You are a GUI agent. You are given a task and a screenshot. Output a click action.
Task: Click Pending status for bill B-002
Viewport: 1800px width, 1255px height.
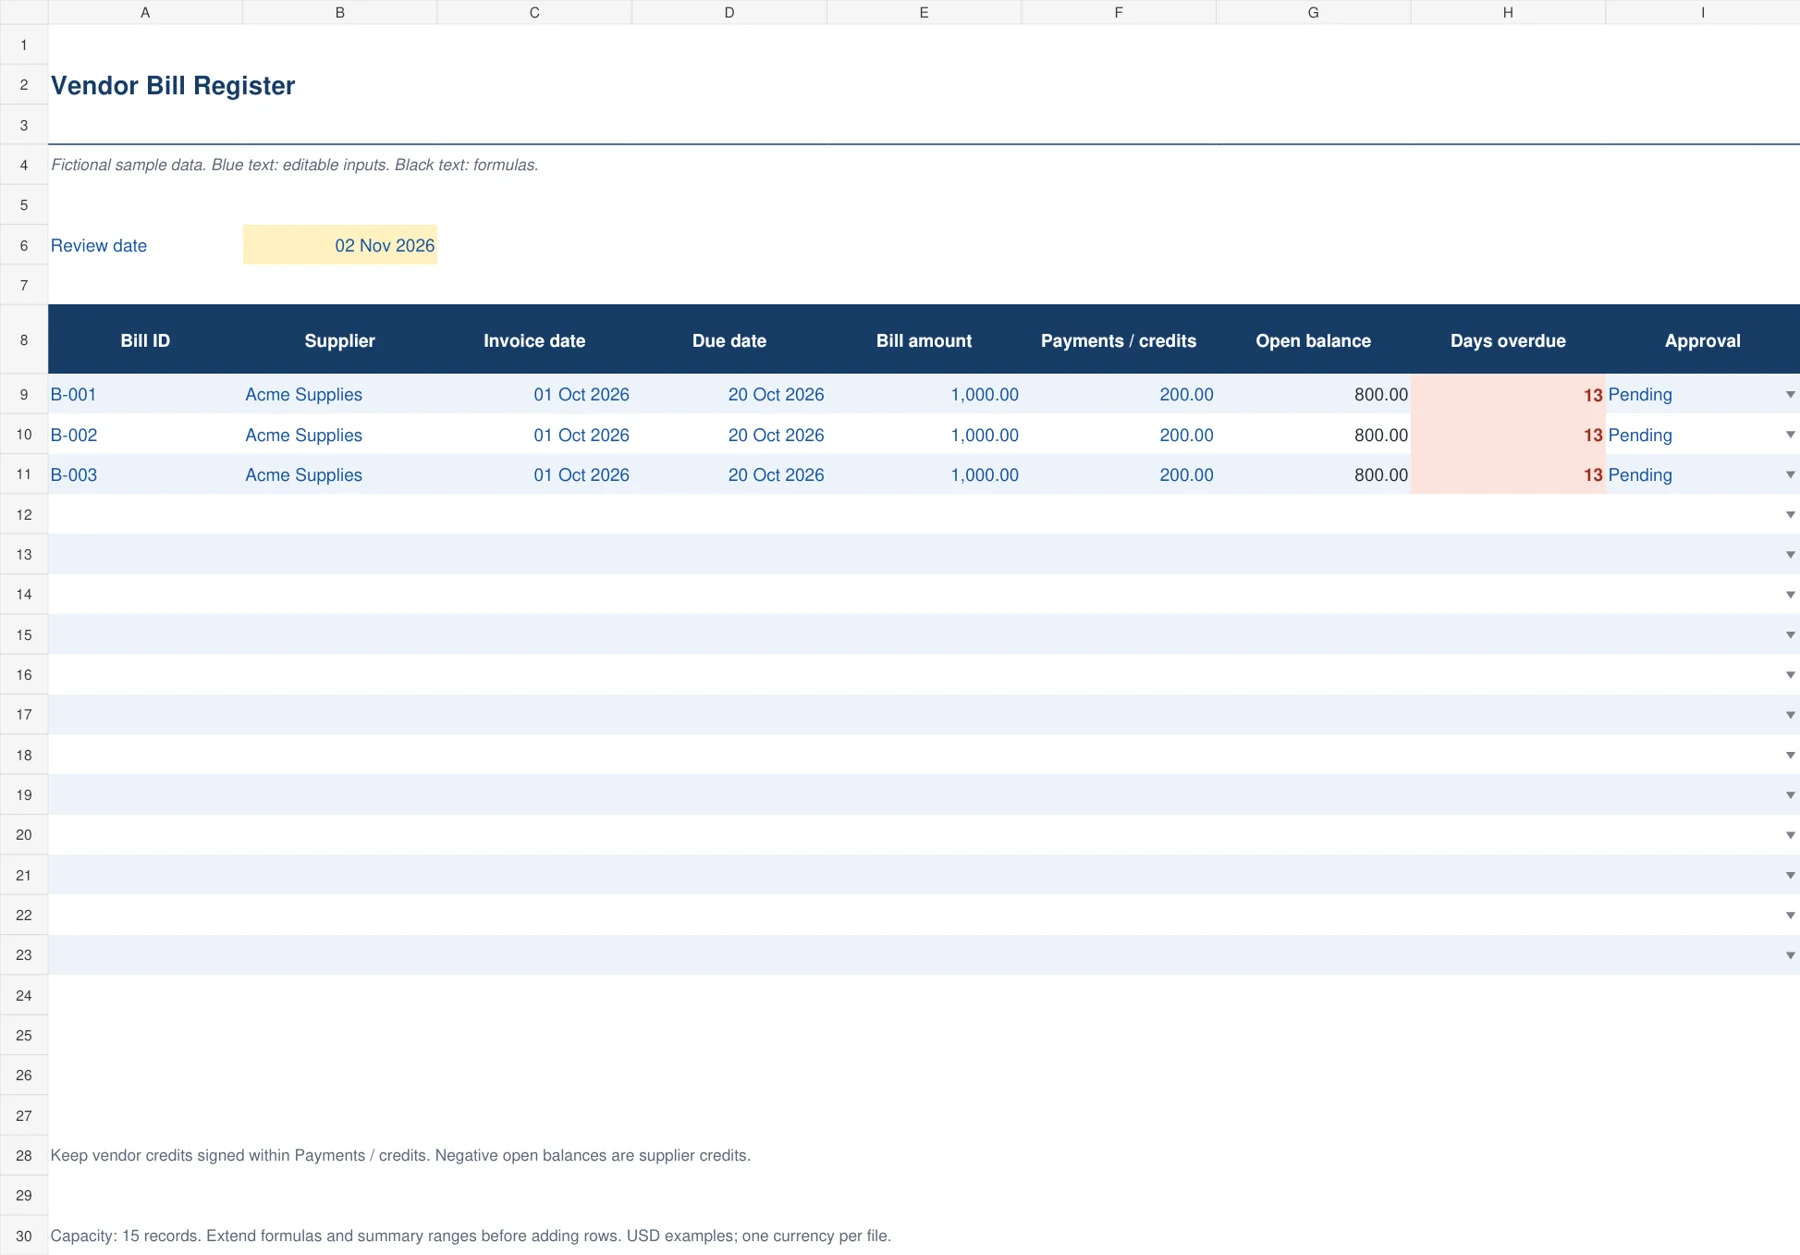[1640, 435]
